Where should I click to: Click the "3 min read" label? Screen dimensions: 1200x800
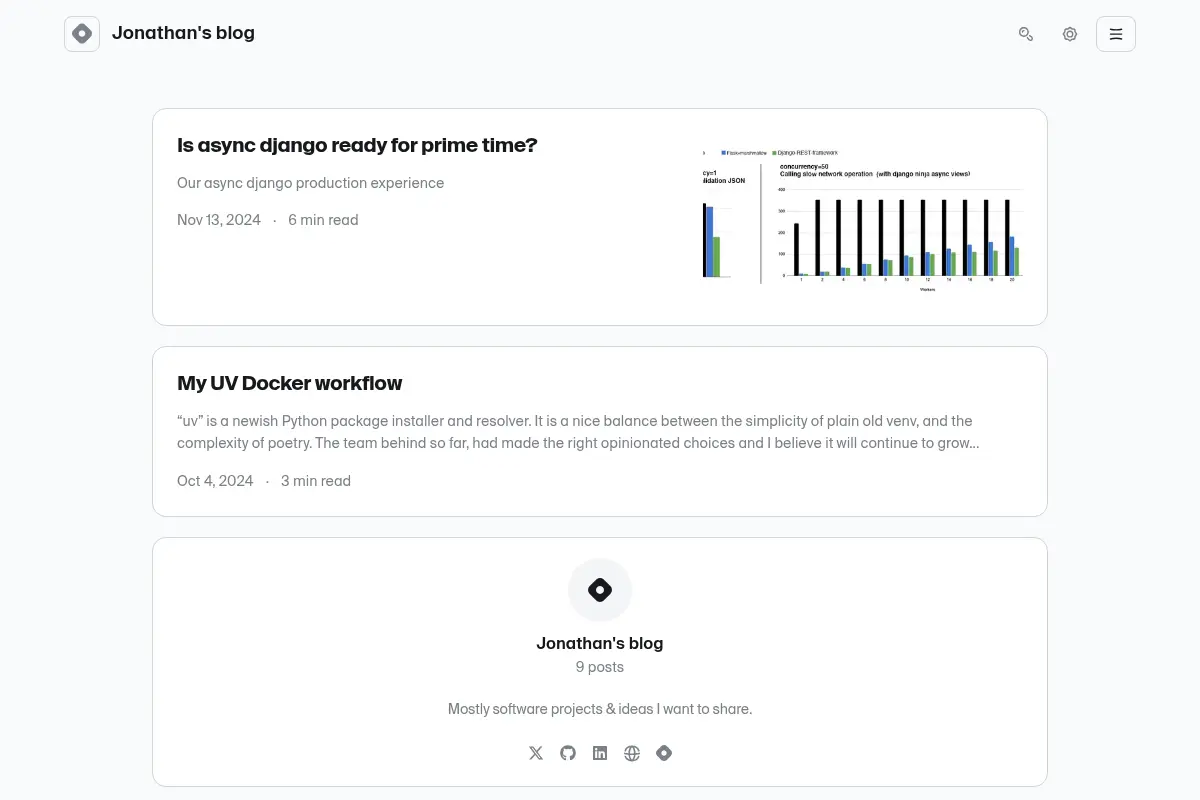click(x=316, y=481)
